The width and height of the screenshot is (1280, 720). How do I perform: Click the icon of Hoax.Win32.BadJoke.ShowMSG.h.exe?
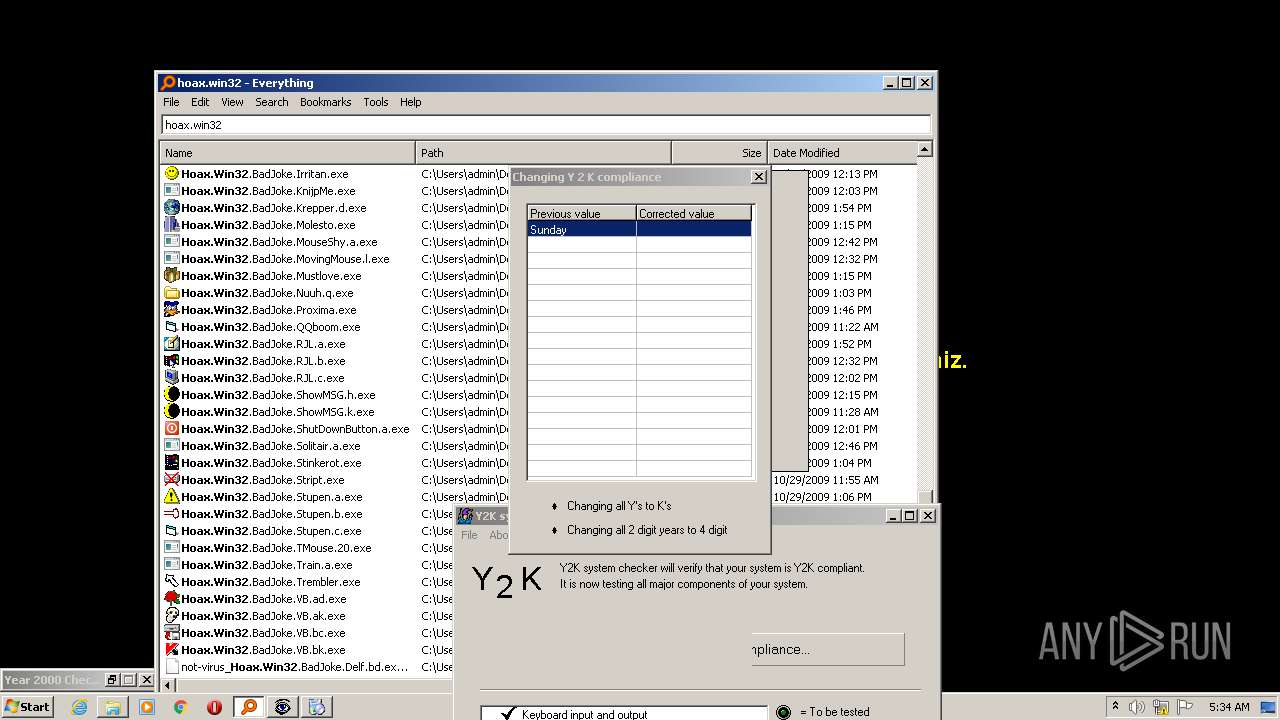point(172,395)
